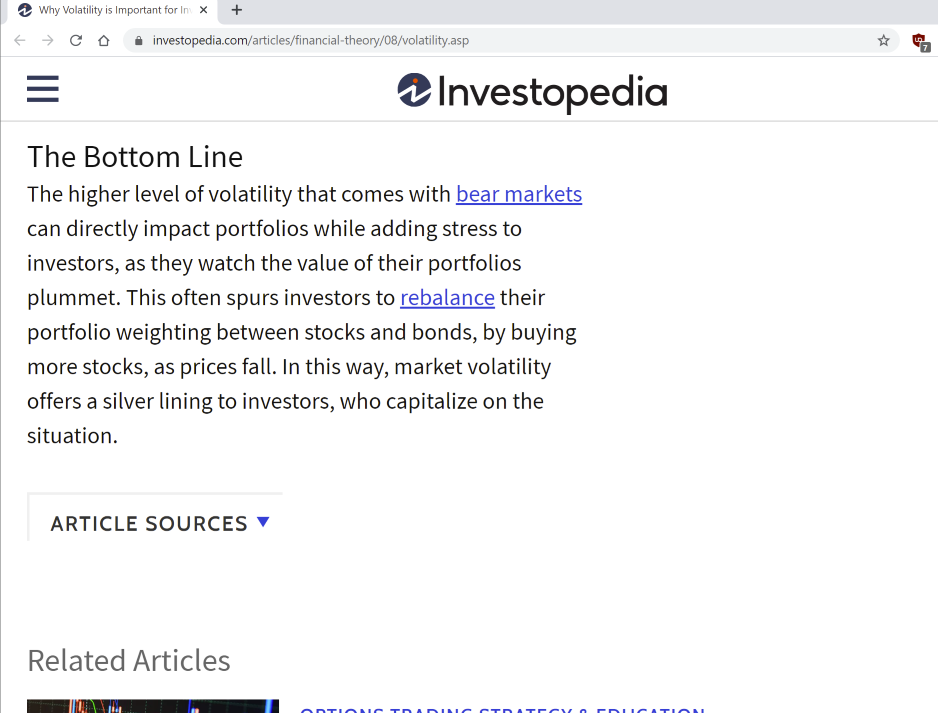The width and height of the screenshot is (938, 713).
Task: Go back to the previous page
Action: point(20,41)
